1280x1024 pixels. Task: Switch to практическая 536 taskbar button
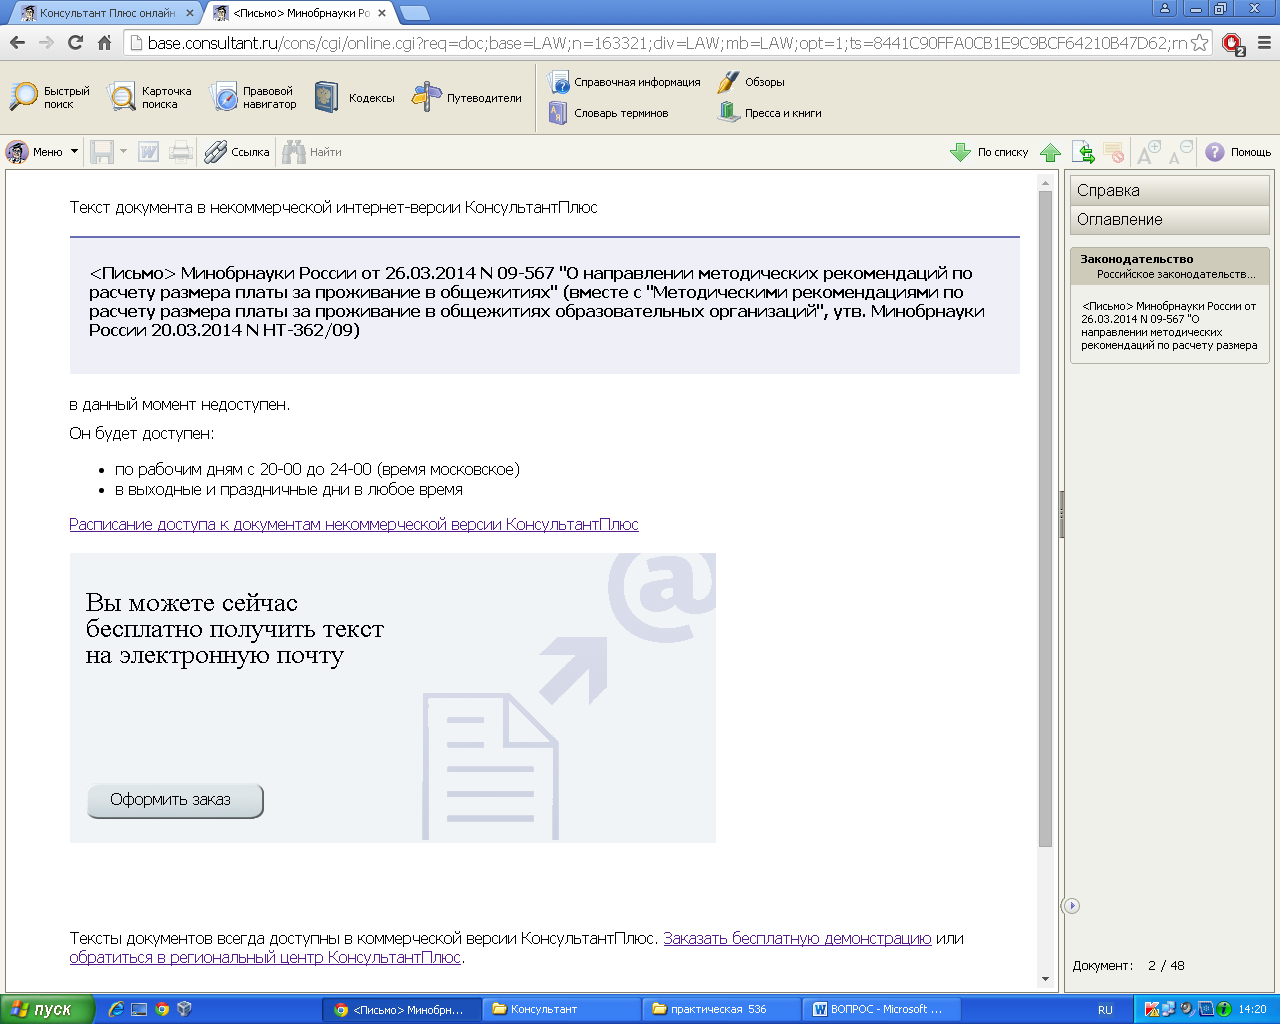[x=721, y=1009]
